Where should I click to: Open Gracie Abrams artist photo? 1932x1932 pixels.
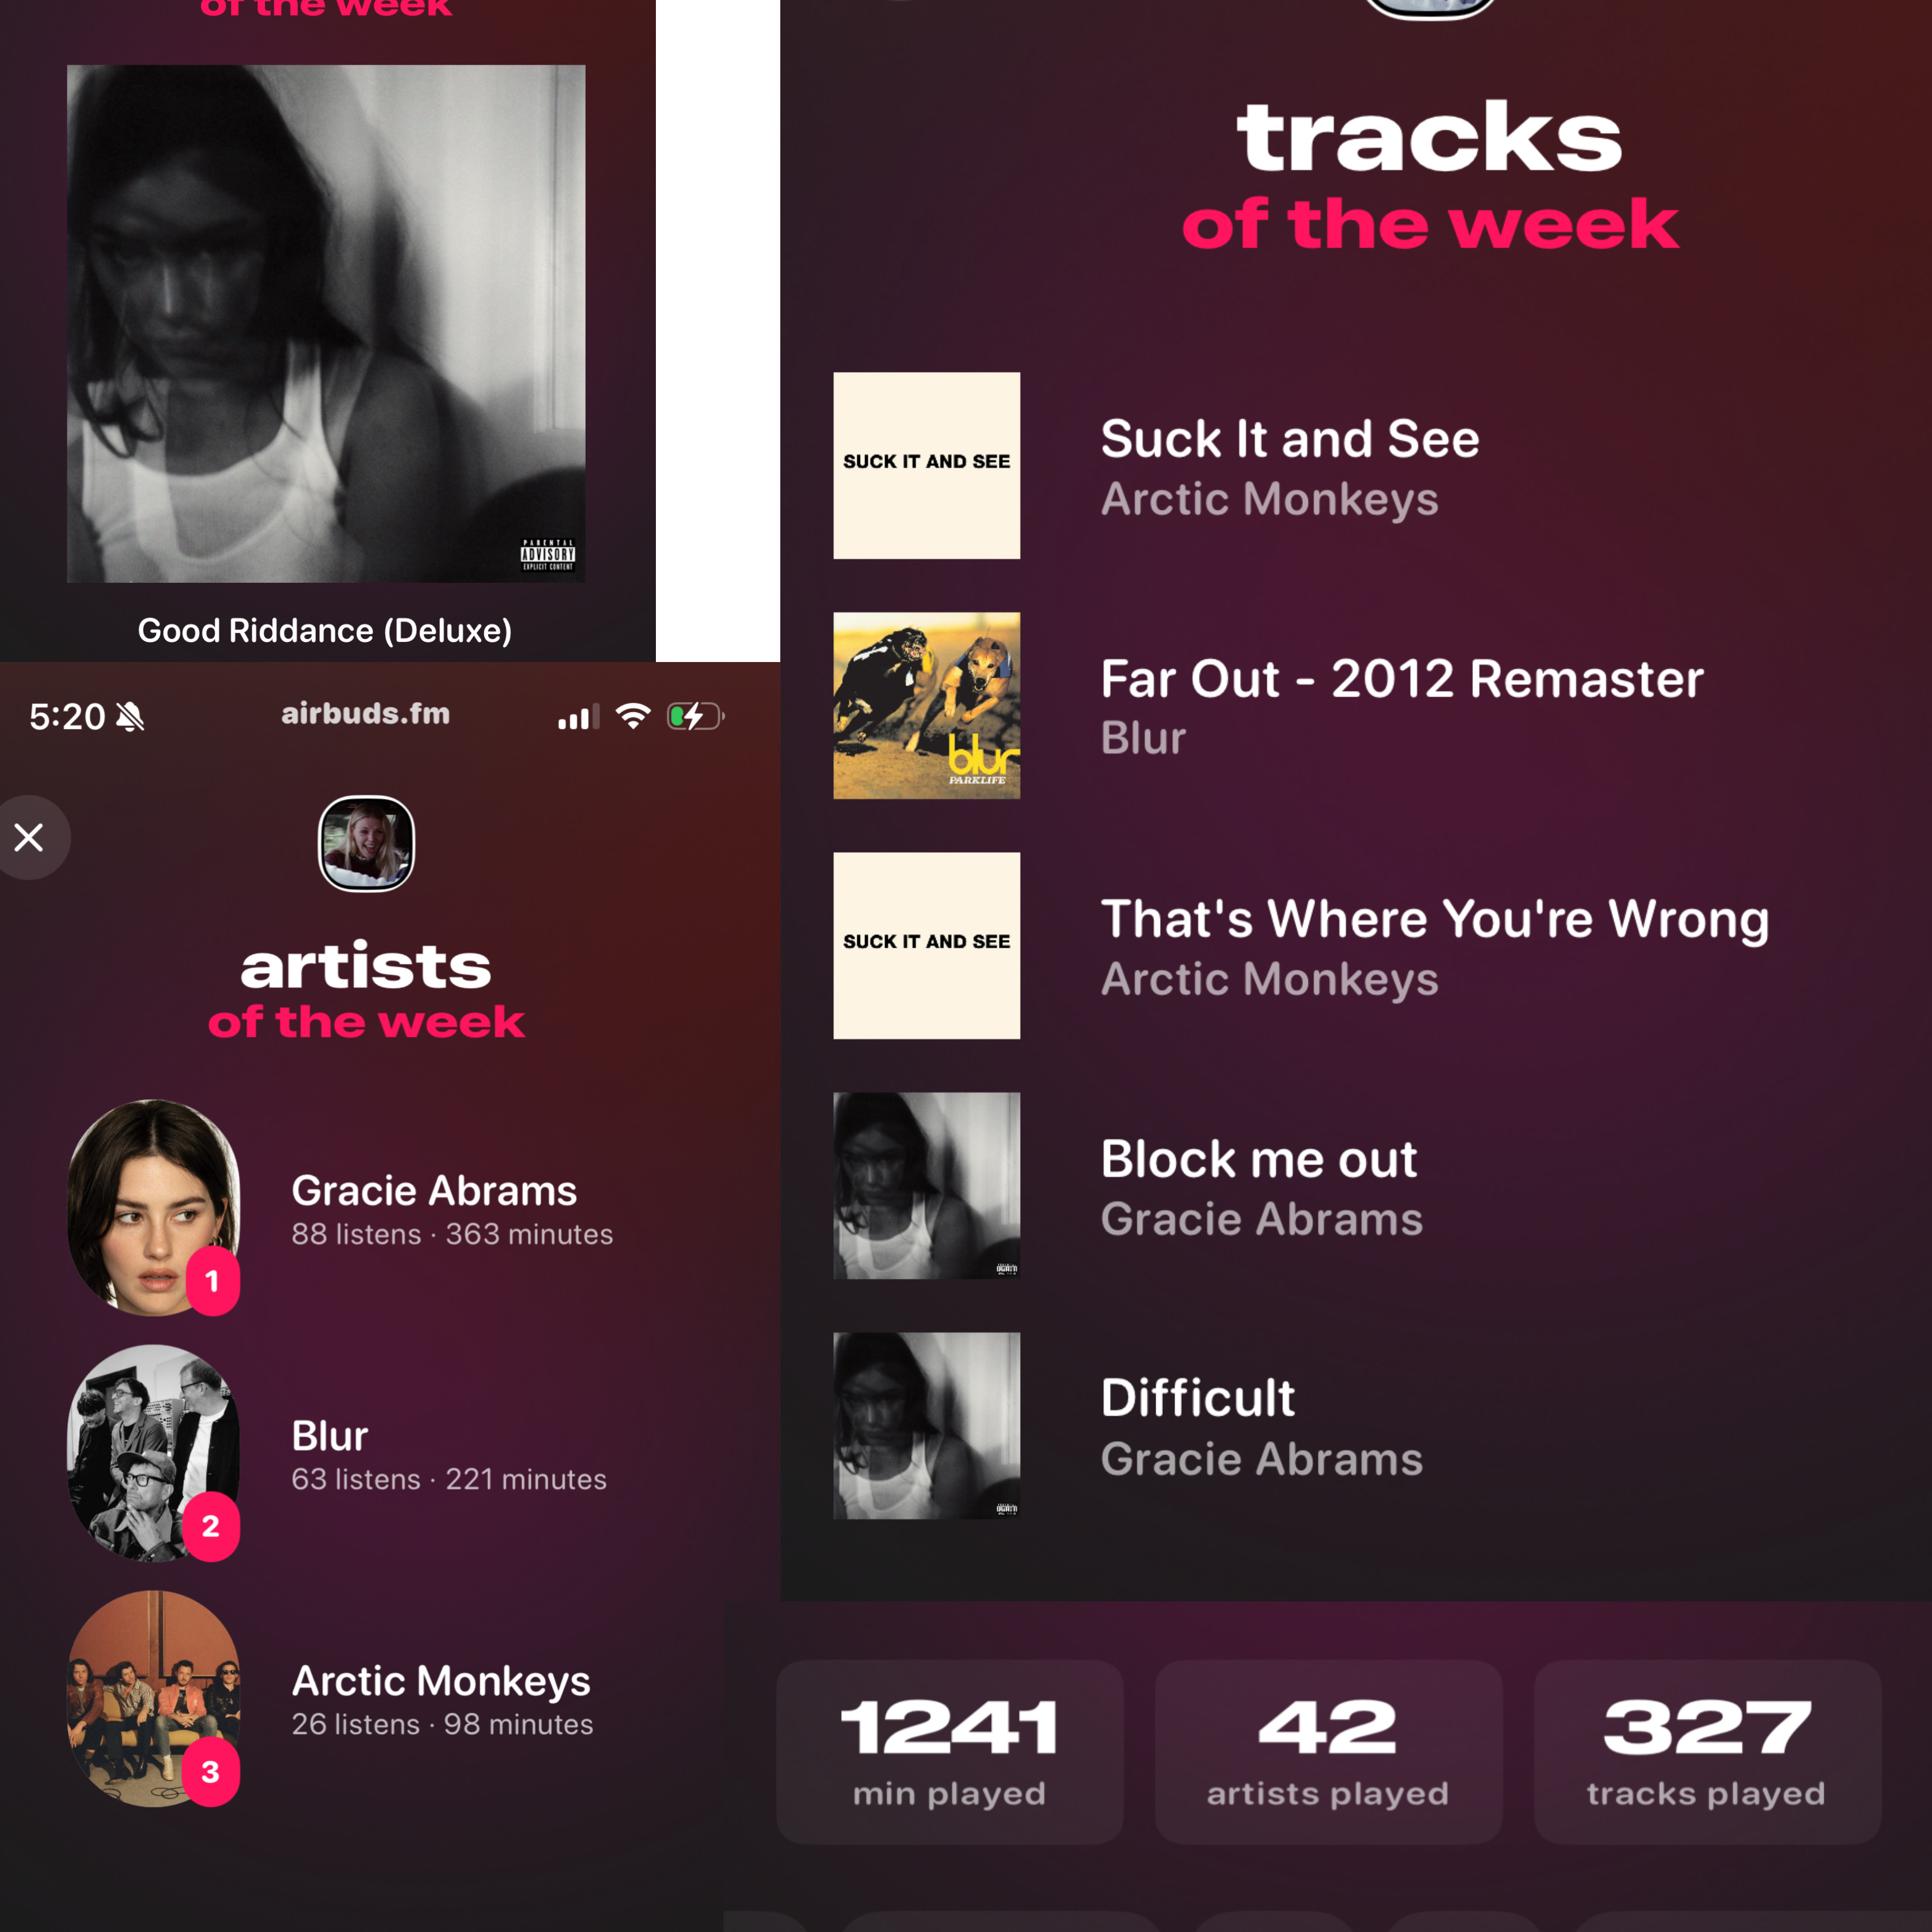(x=153, y=1208)
